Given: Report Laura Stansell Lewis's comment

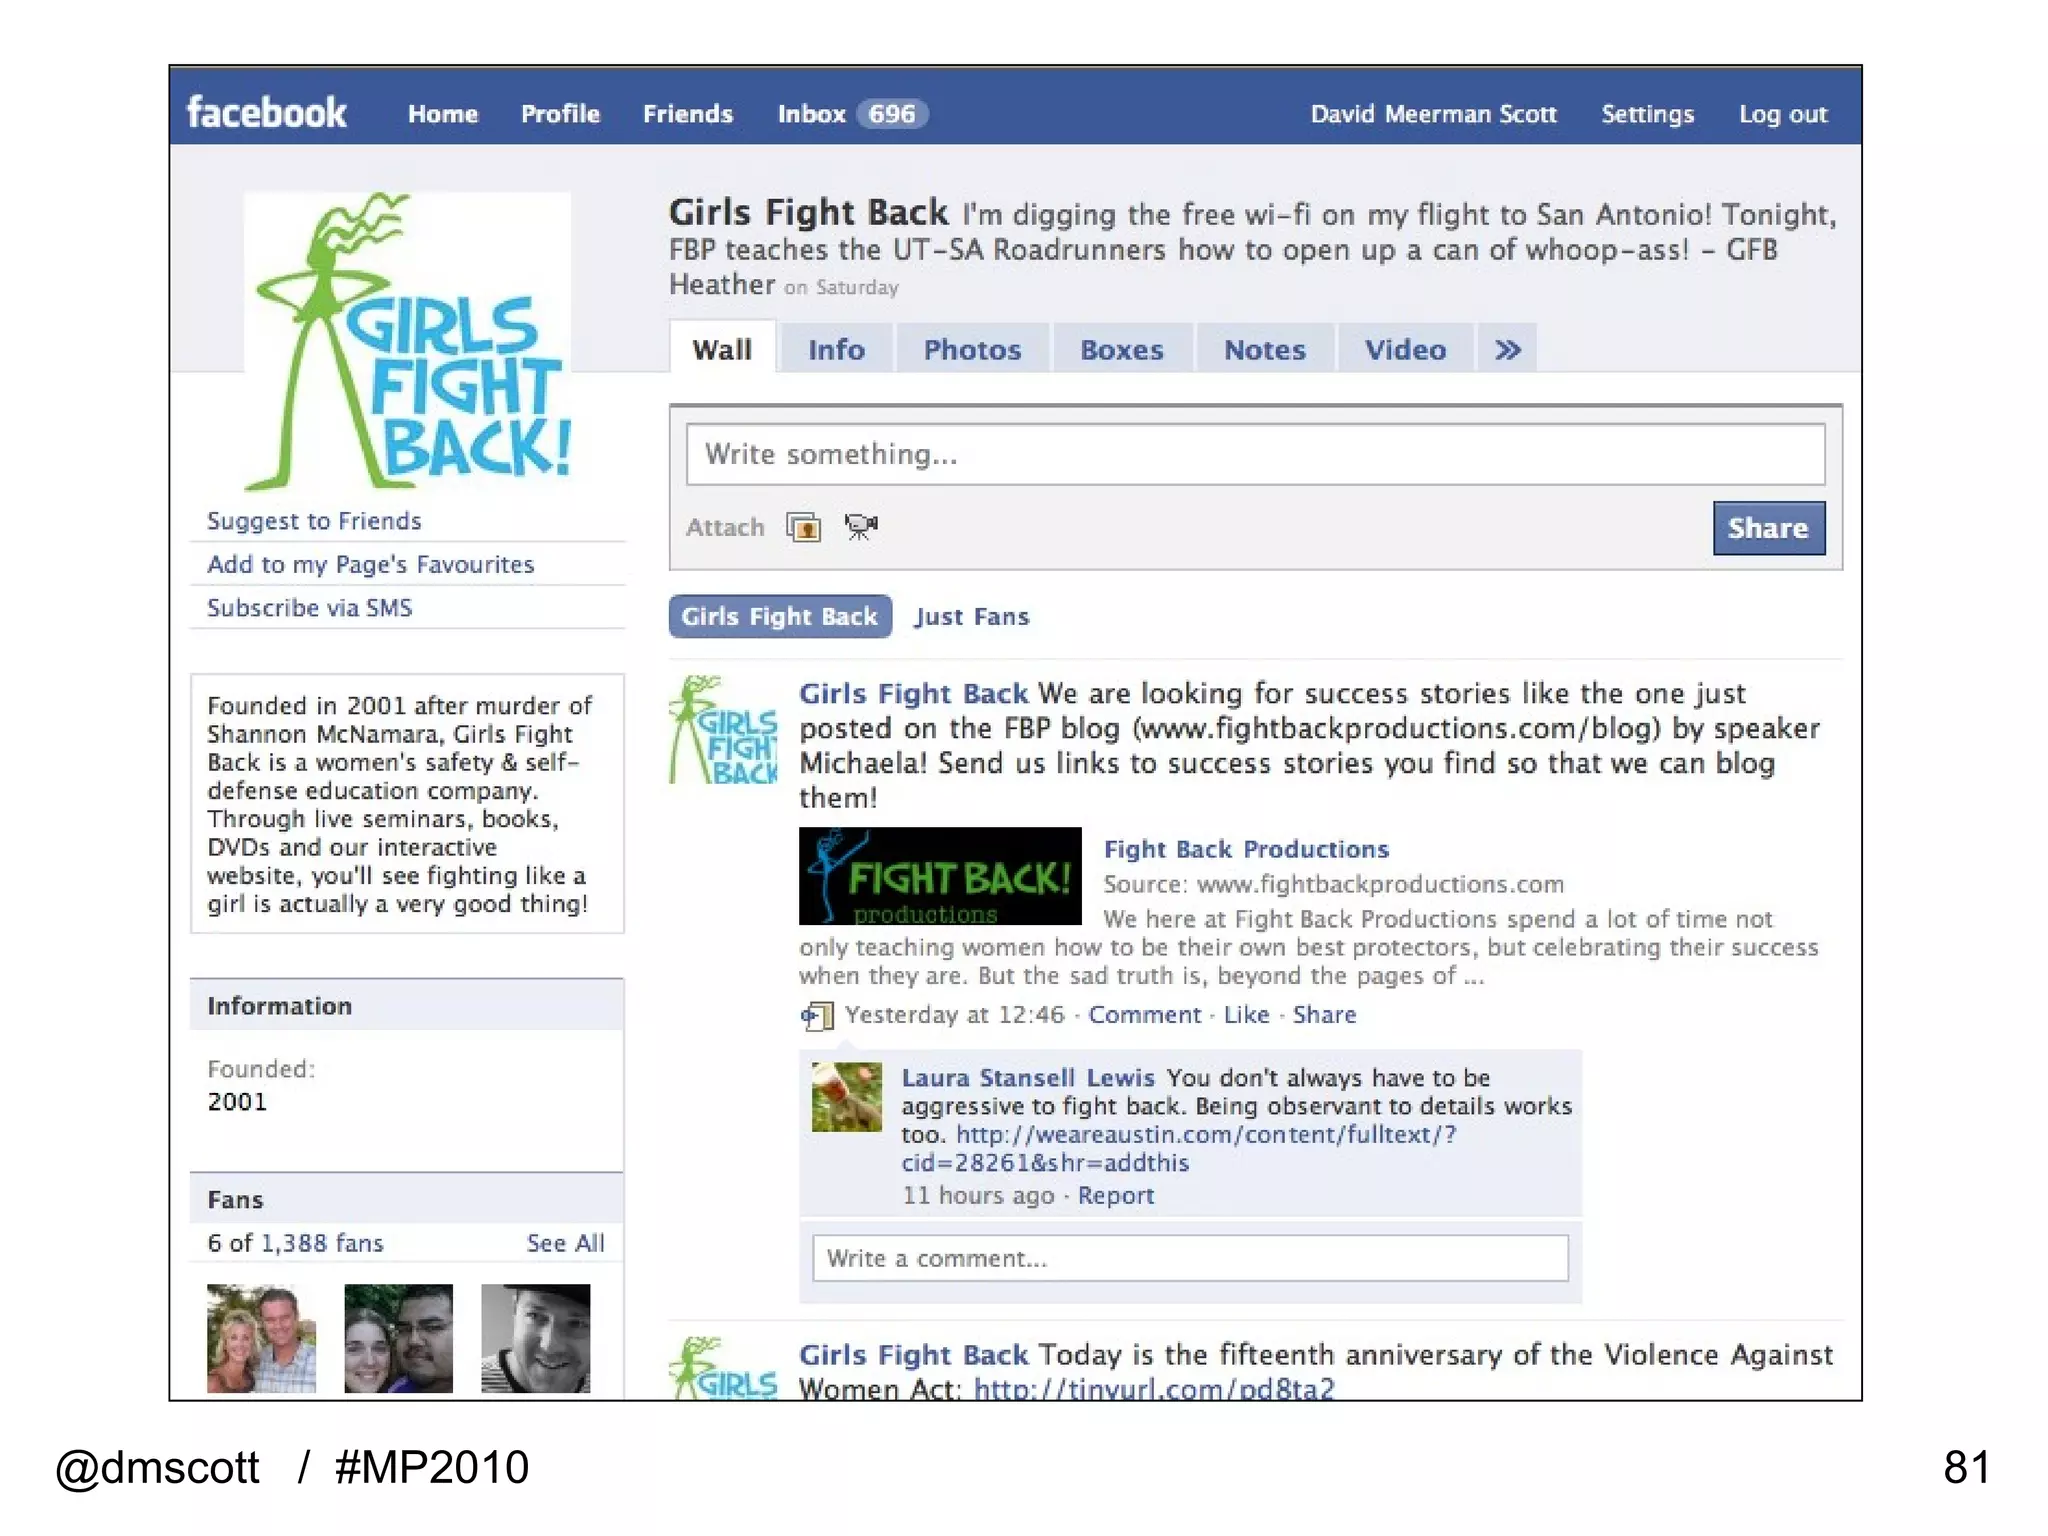Looking at the screenshot, I should (1115, 1196).
